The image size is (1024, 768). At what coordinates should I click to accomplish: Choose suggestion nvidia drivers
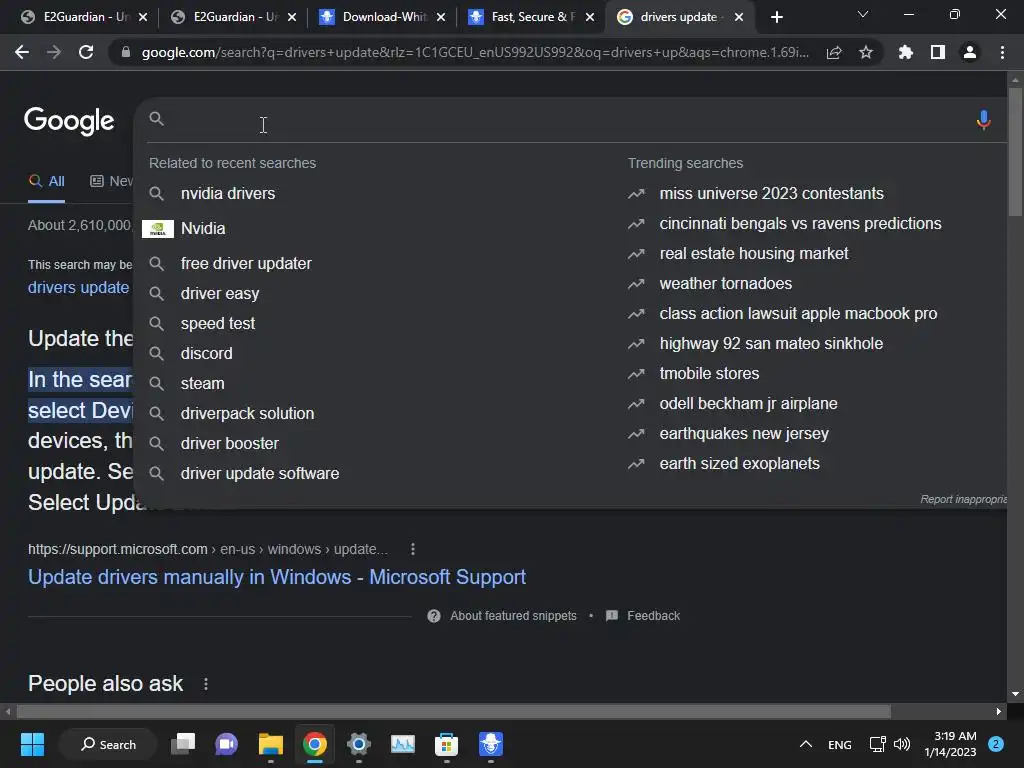pos(228,193)
